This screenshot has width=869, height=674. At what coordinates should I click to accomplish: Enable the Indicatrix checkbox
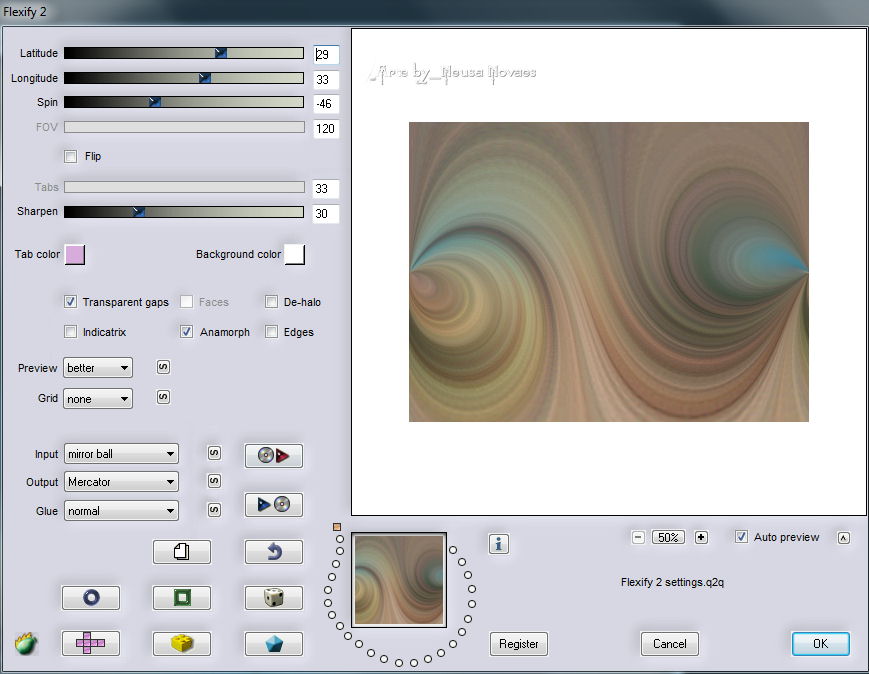[70, 331]
